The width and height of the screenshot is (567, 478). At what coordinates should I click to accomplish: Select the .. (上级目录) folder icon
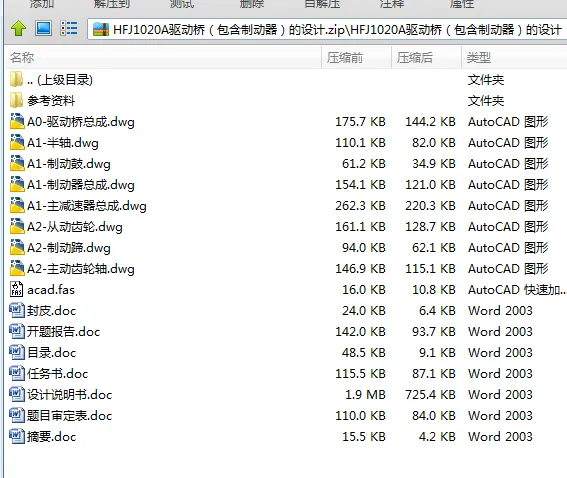[17, 79]
